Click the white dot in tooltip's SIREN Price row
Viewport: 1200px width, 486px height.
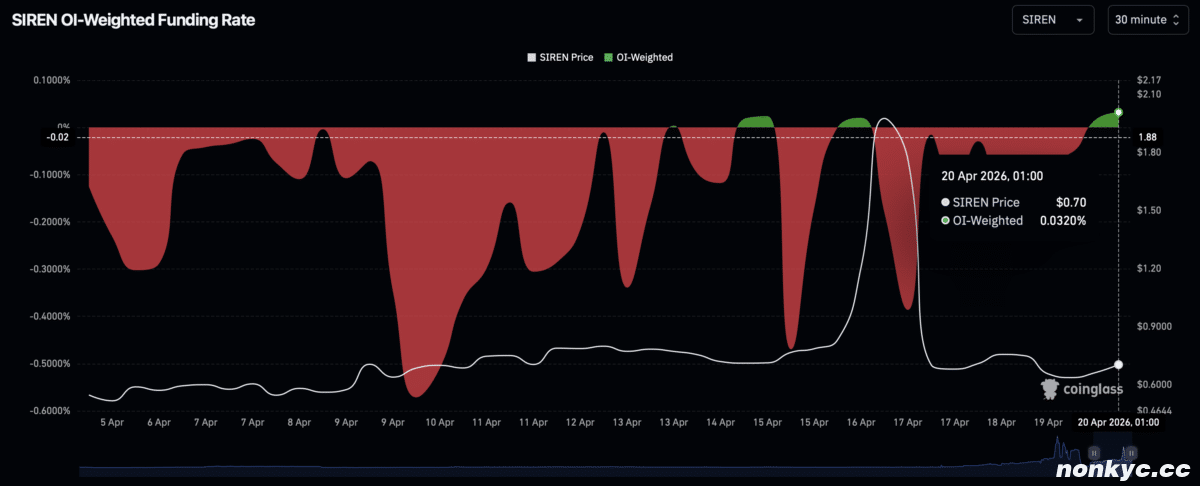coord(945,202)
